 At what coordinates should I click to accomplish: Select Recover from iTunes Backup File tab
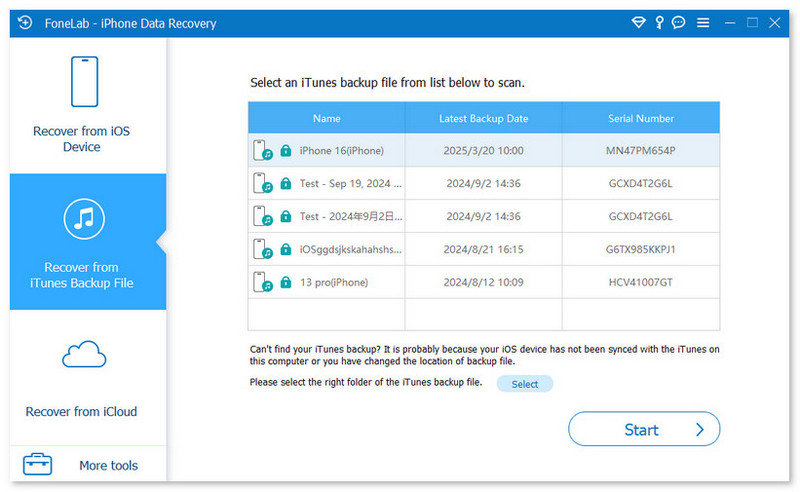81,241
